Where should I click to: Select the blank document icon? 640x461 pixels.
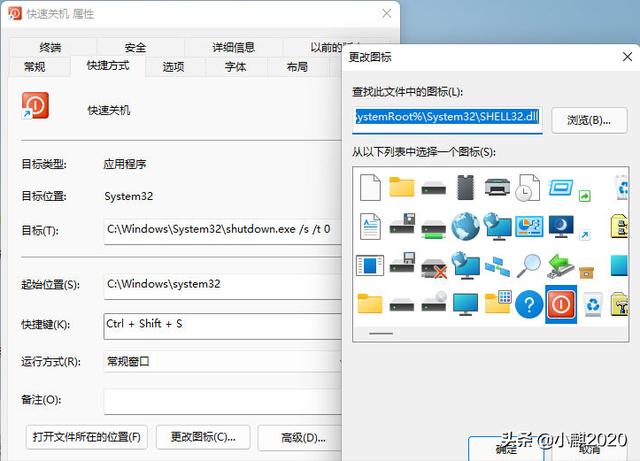click(x=370, y=187)
